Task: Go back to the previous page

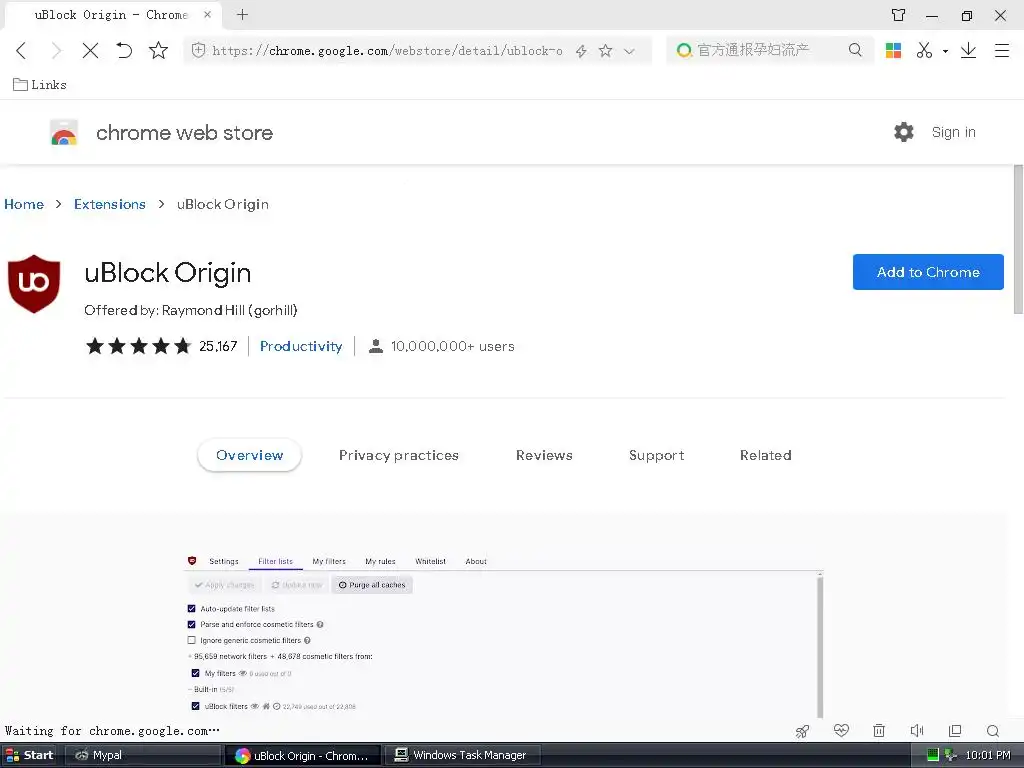Action: coord(22,50)
